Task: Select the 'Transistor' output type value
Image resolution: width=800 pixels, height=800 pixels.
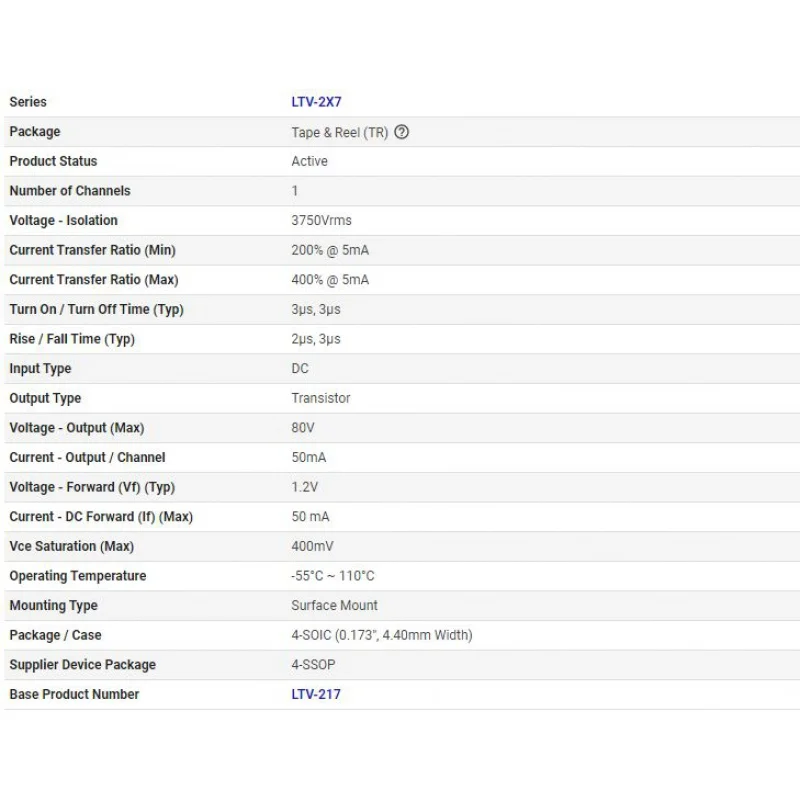Action: [320, 398]
